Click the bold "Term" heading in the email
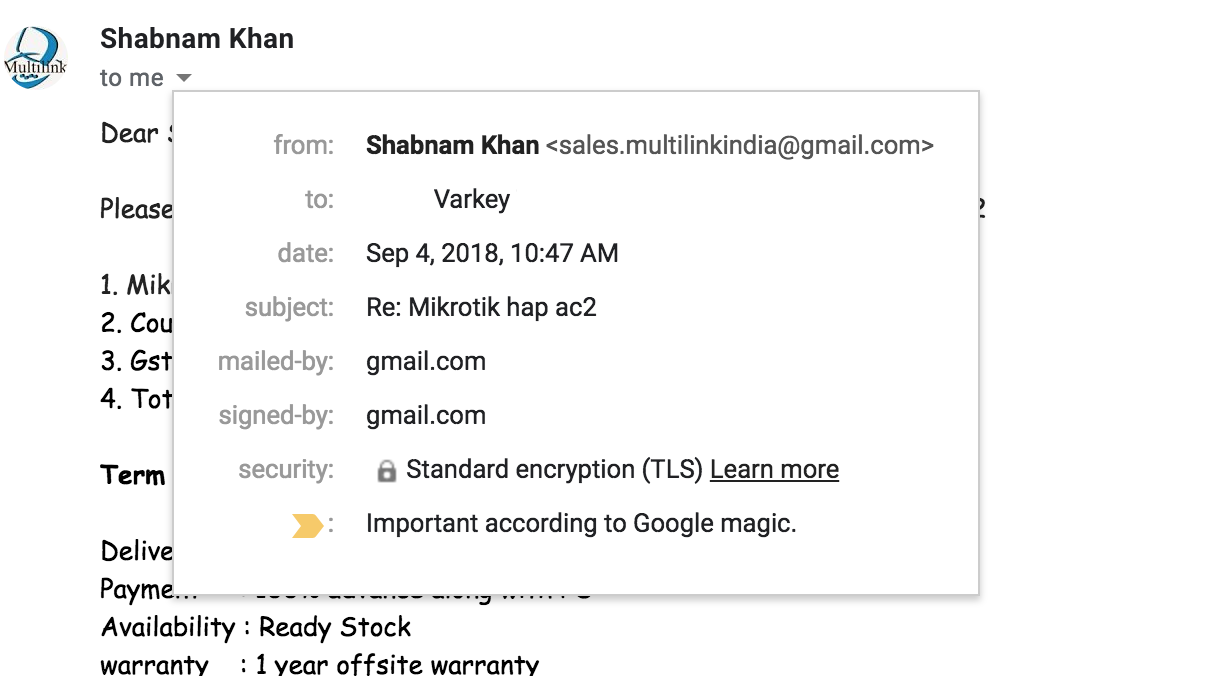 pos(133,475)
